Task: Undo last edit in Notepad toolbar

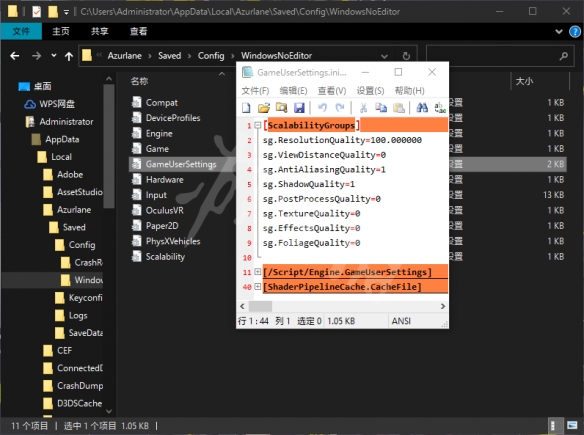Action: click(x=322, y=108)
